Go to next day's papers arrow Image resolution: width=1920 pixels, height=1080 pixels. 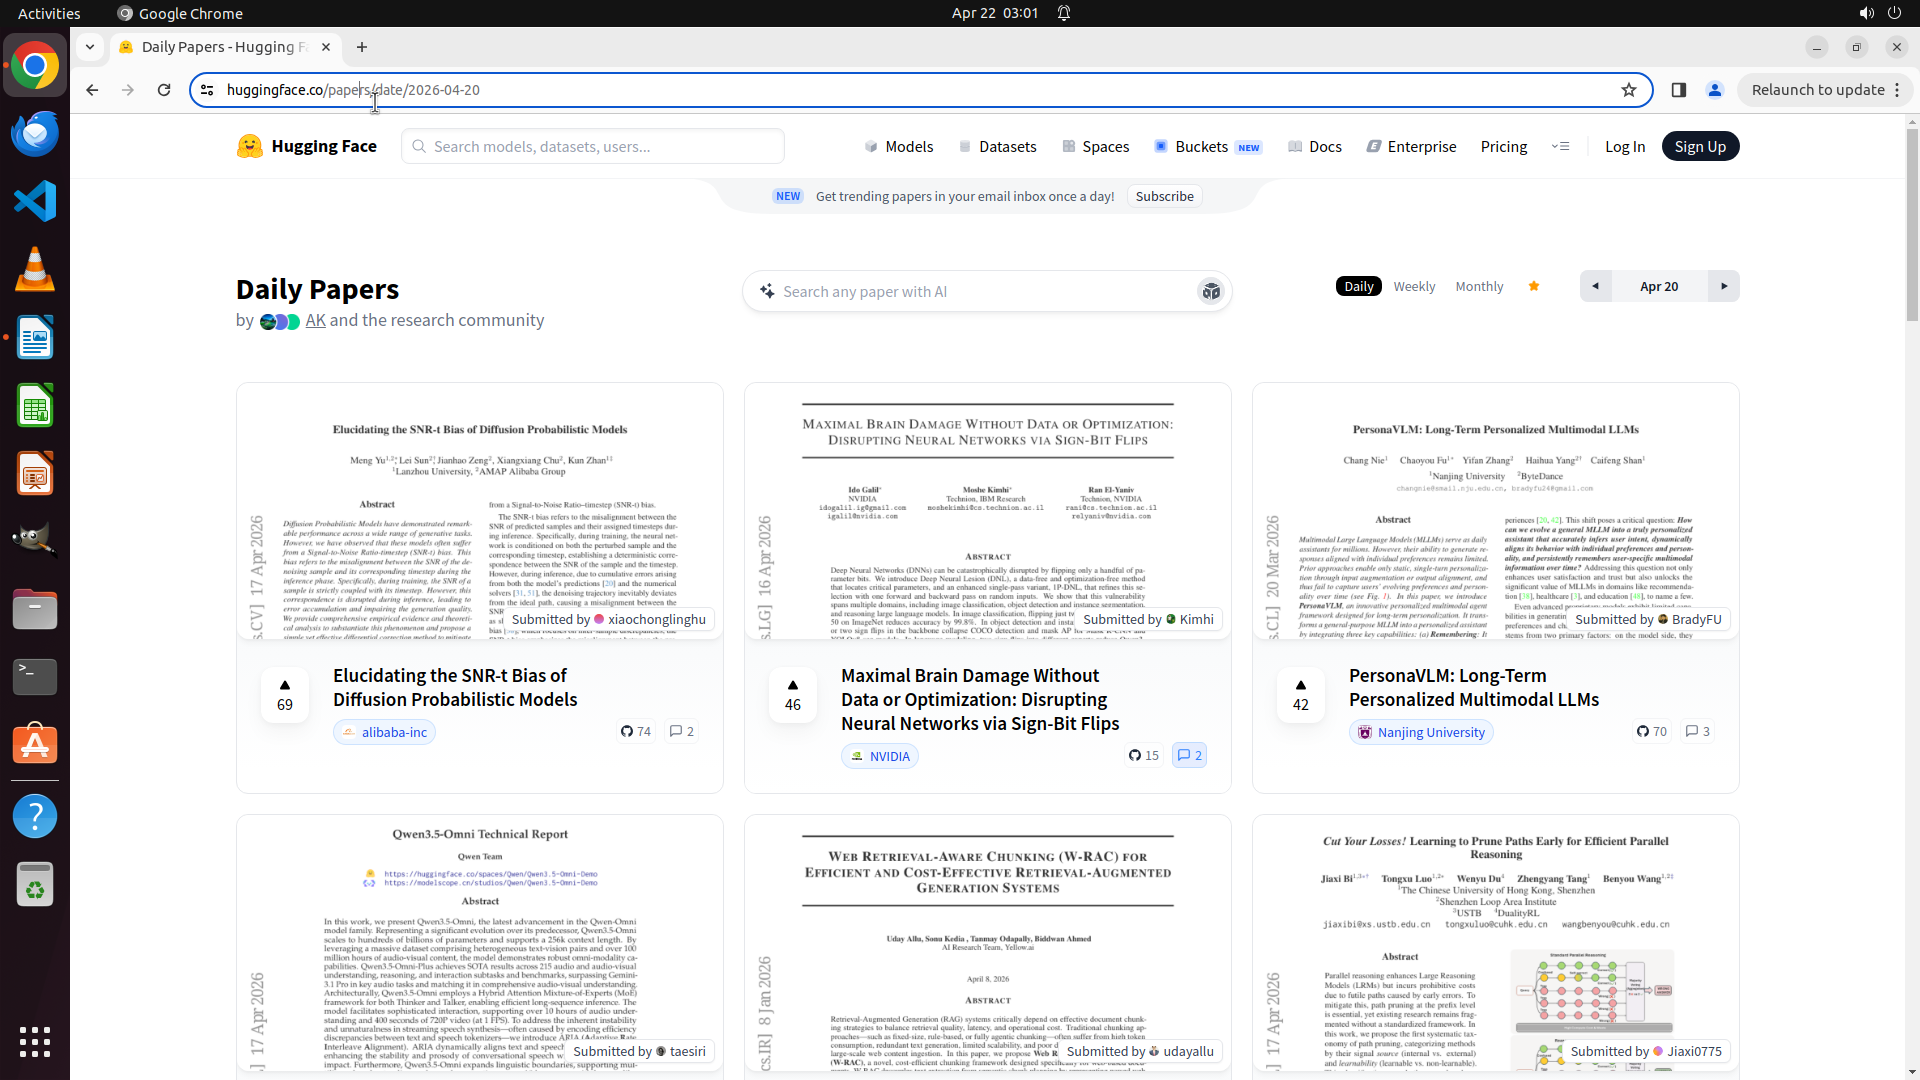click(1724, 287)
